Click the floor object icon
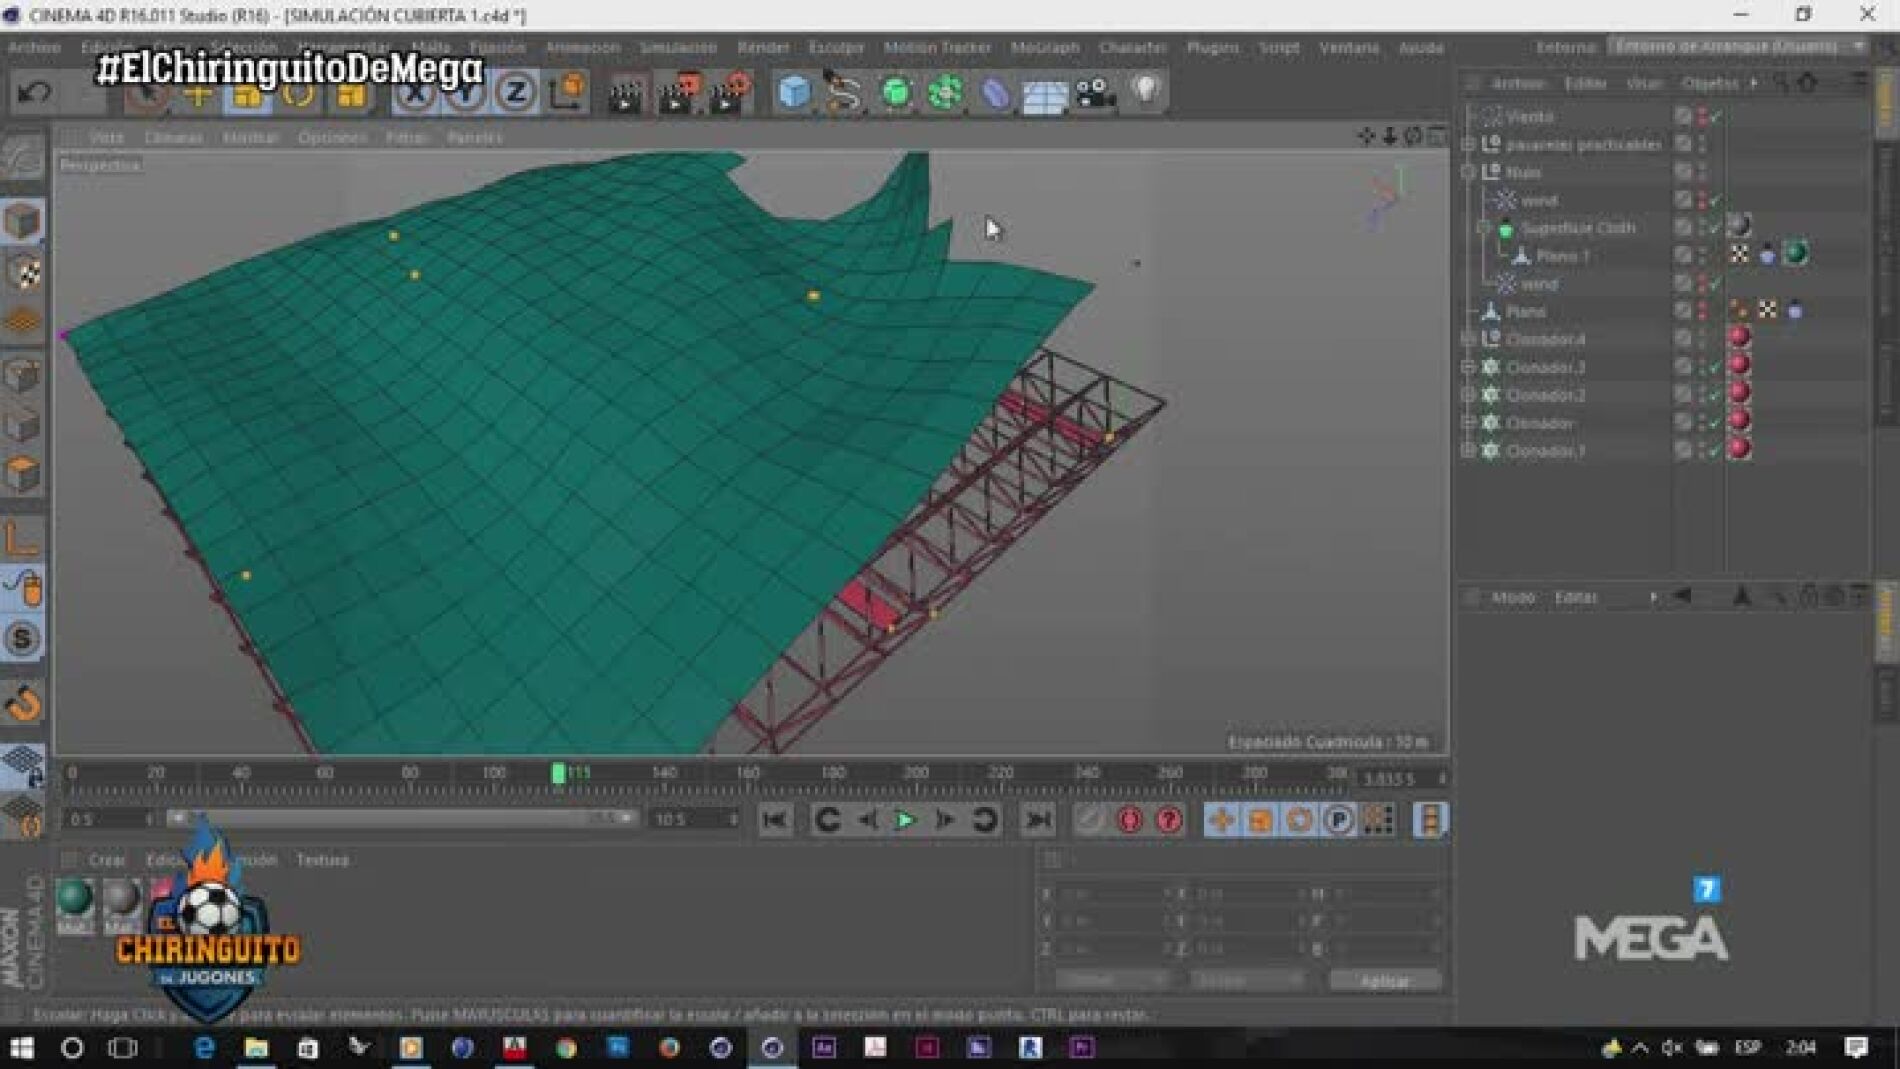The height and width of the screenshot is (1069, 1900). point(1044,93)
